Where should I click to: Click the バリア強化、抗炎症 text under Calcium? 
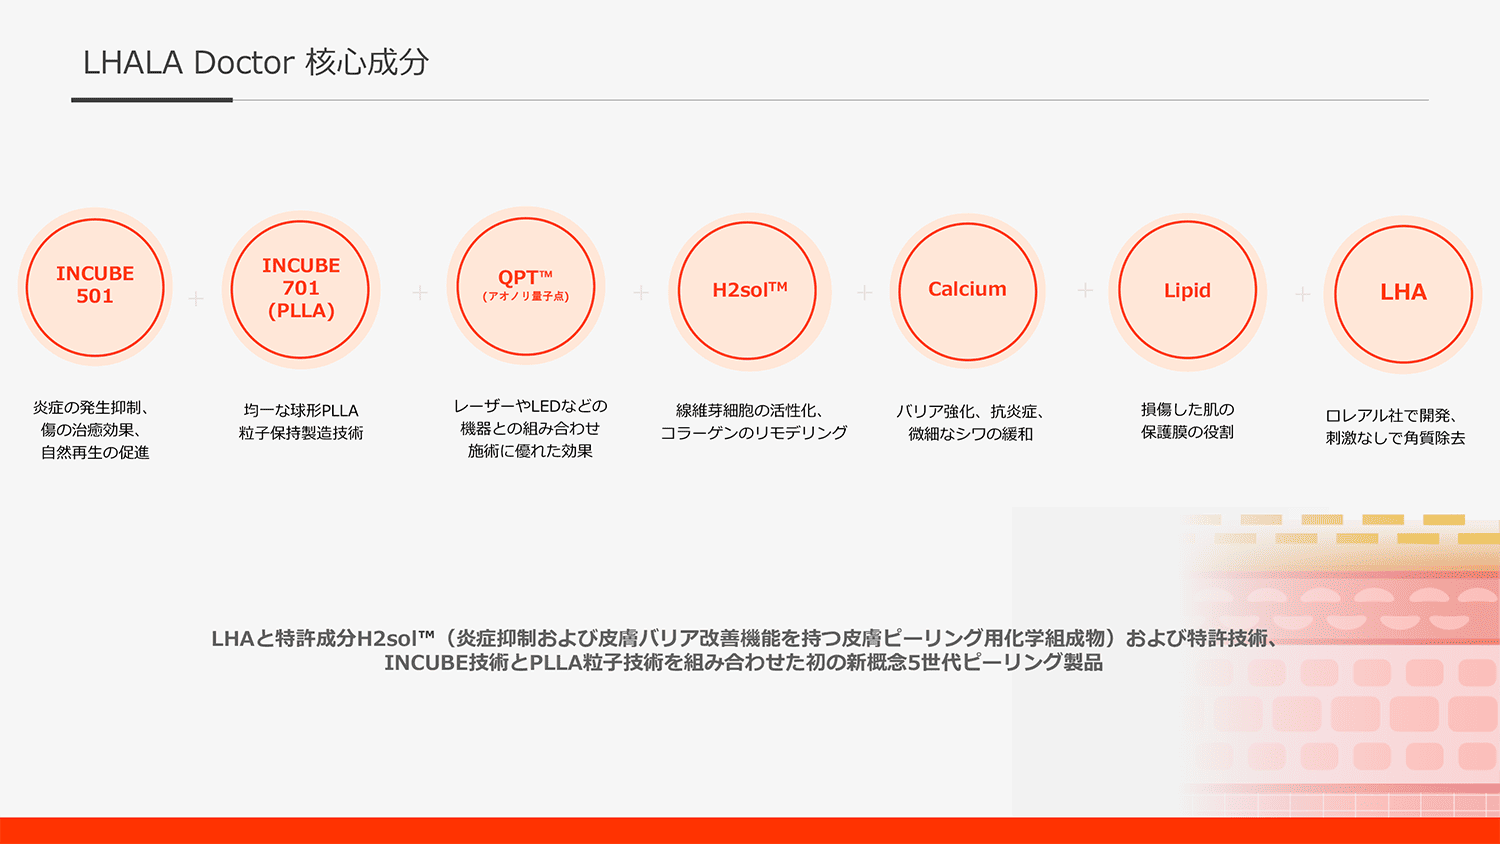tap(970, 422)
